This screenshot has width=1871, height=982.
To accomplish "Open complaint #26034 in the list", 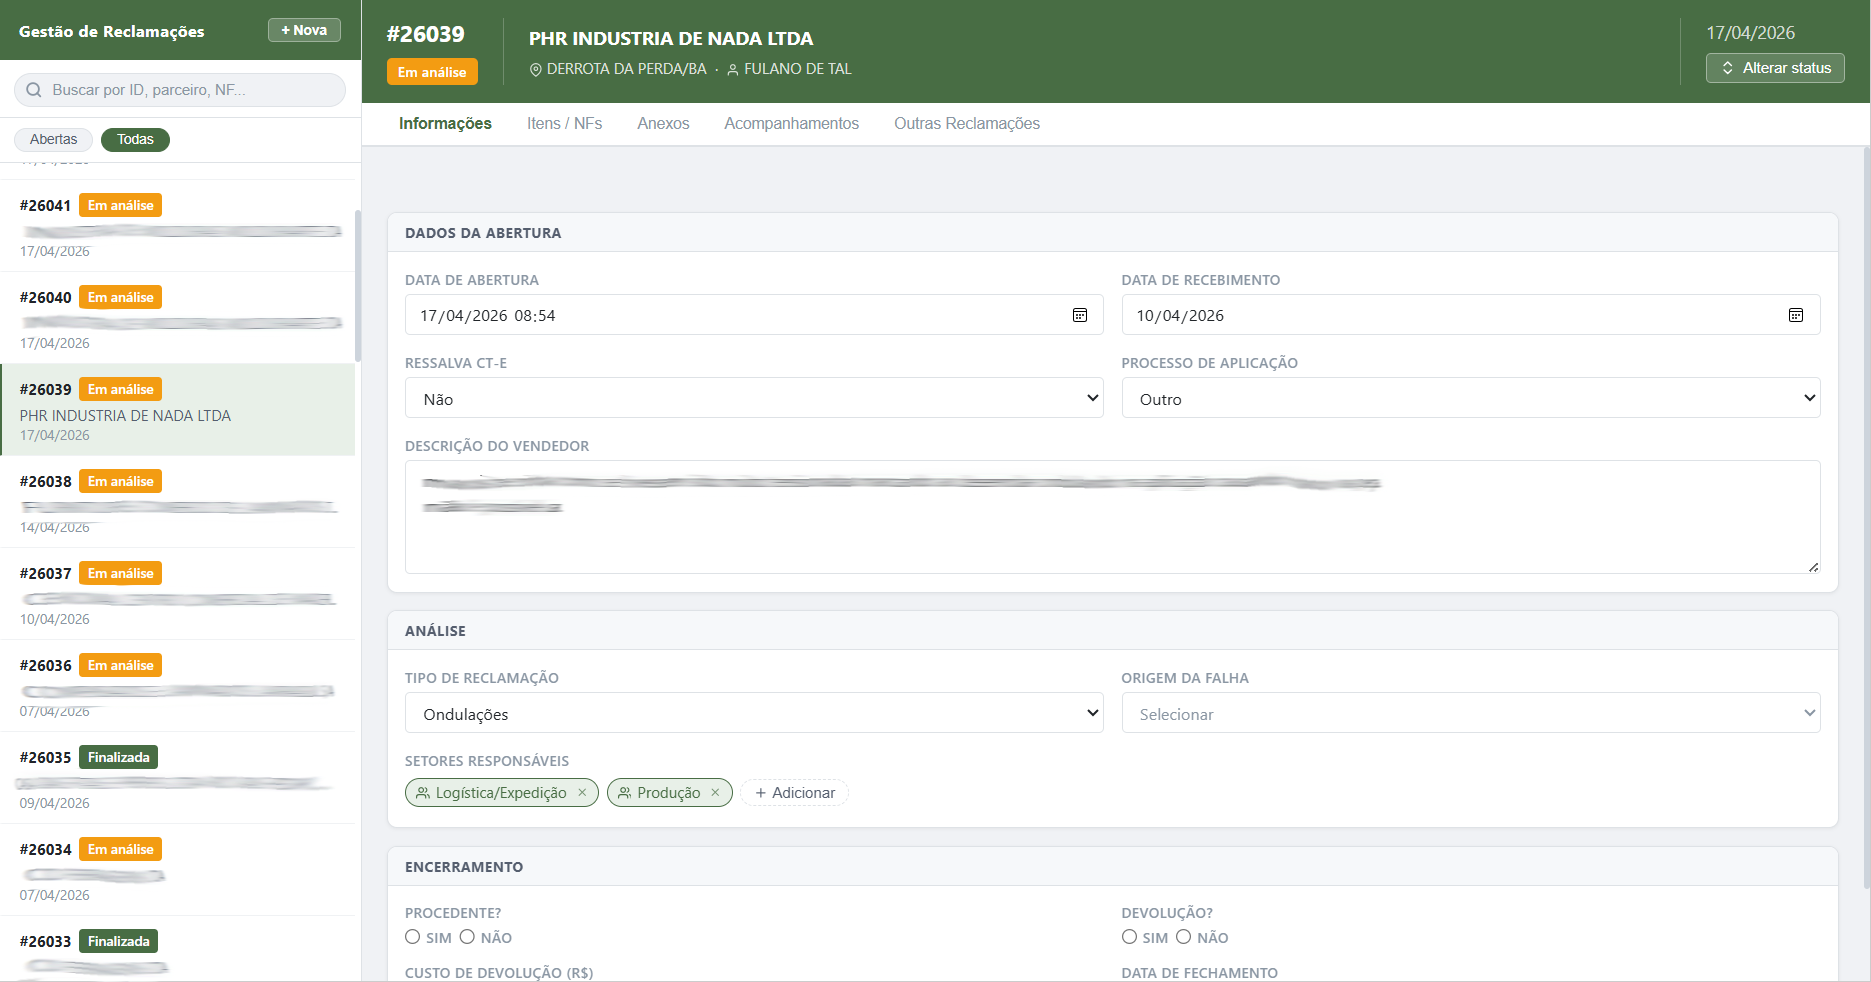I will [178, 870].
